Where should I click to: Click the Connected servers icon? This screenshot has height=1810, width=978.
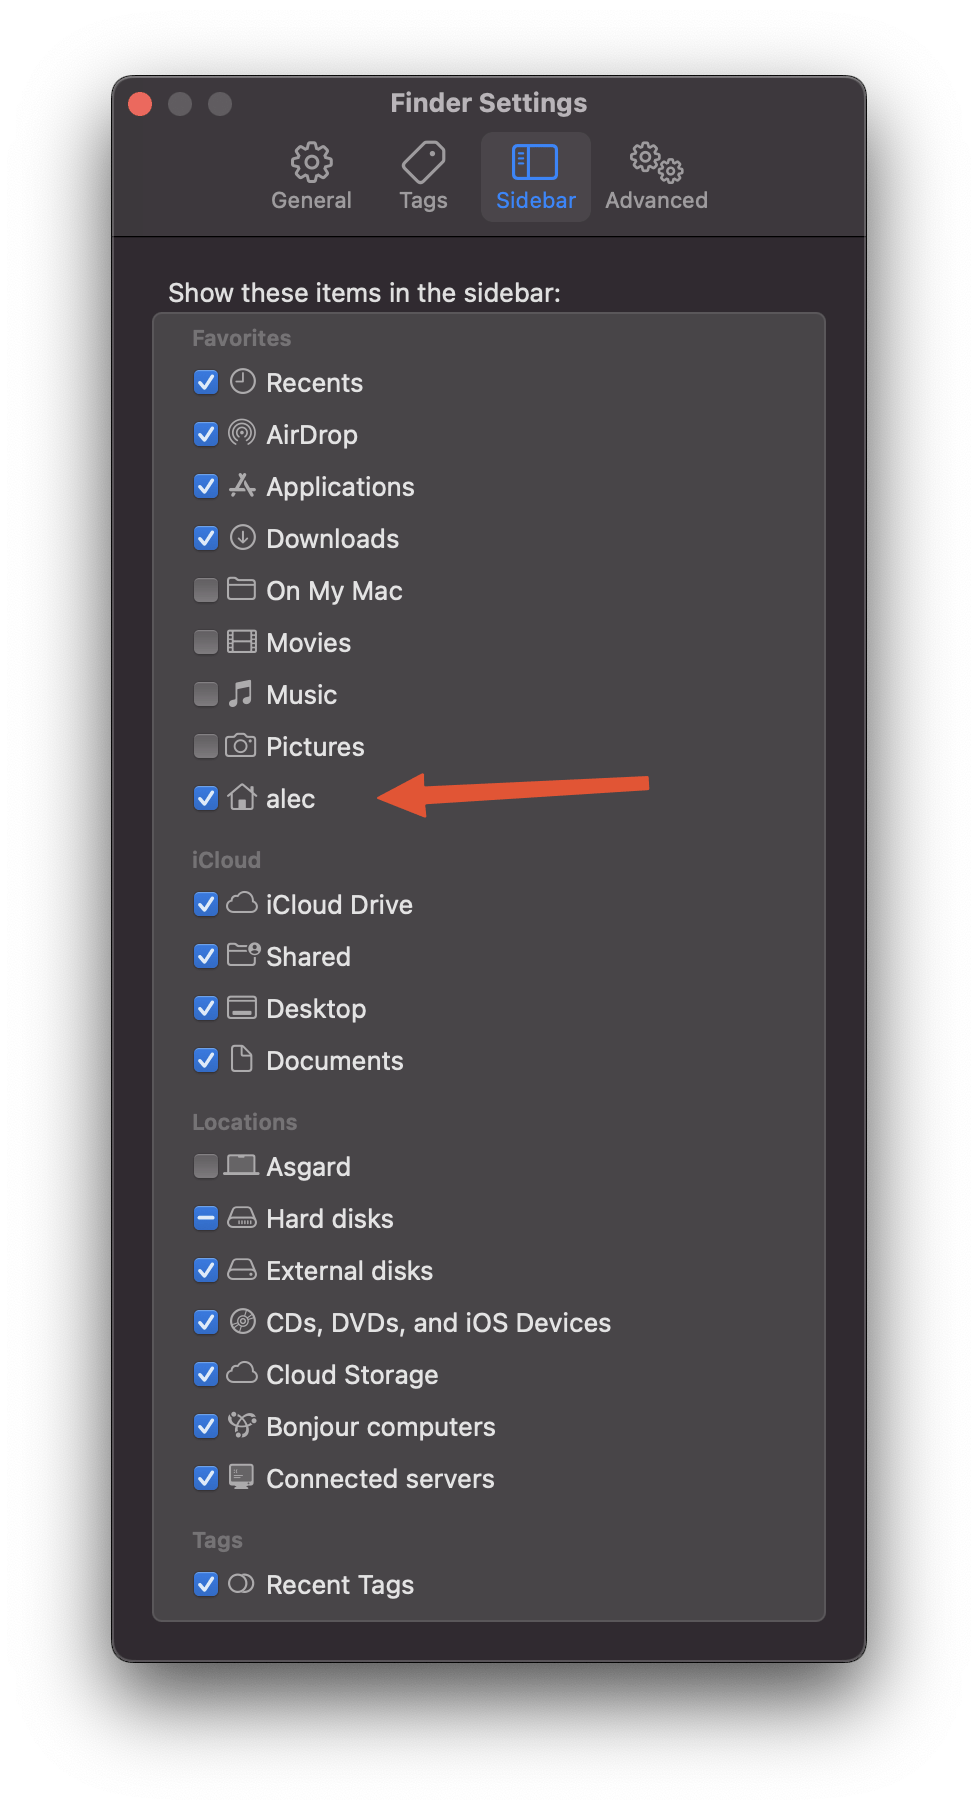pos(242,1478)
